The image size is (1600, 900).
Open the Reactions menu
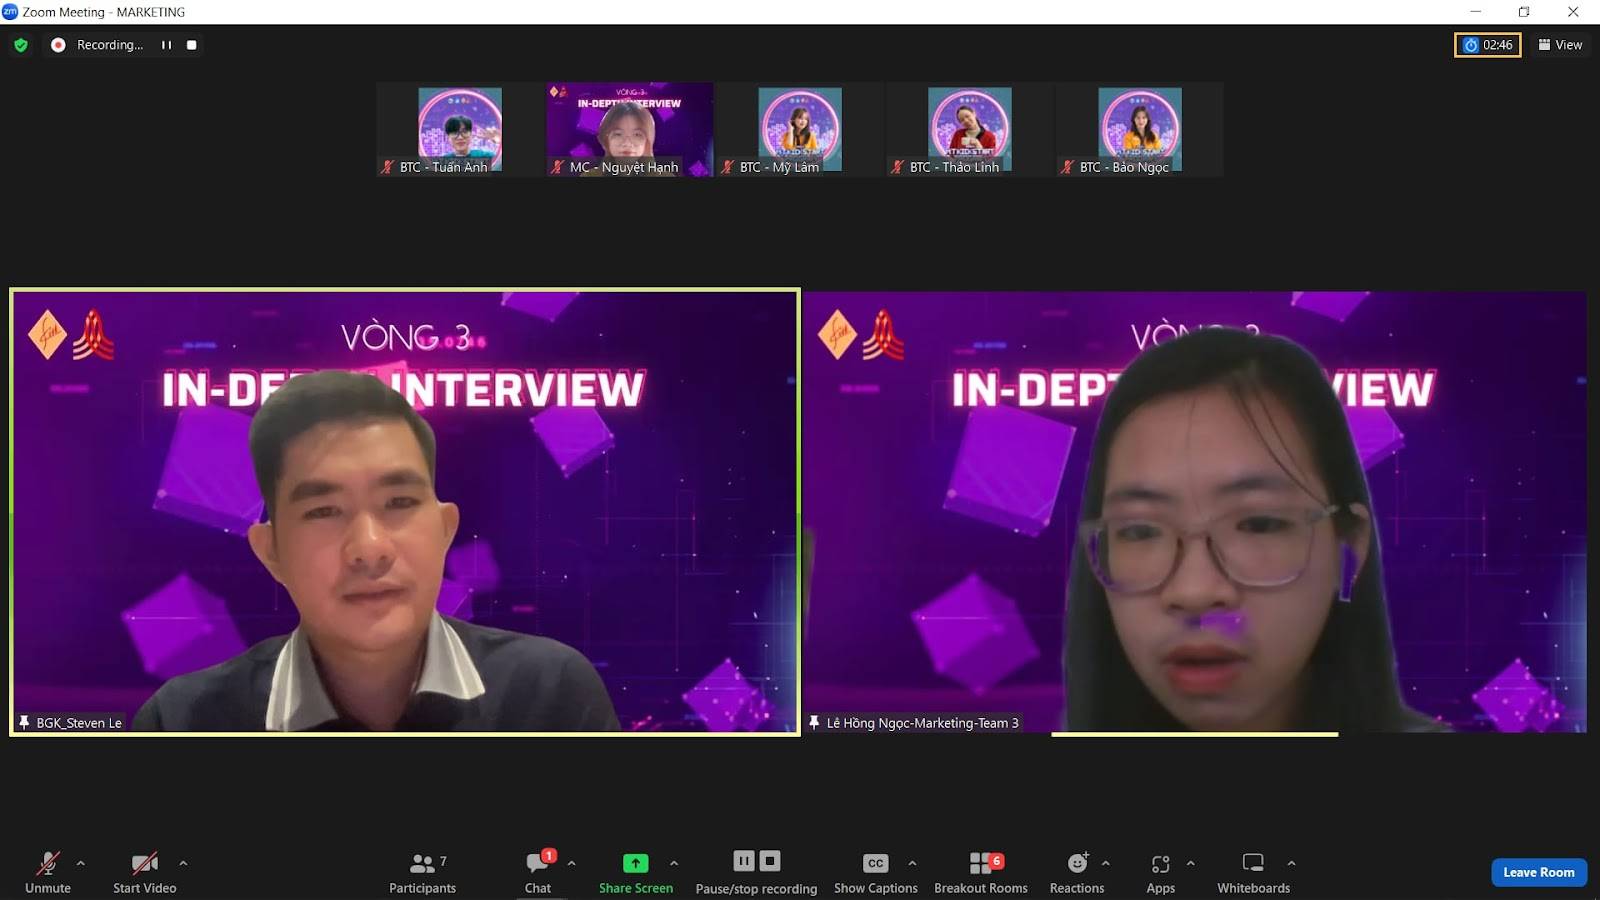(x=1076, y=872)
